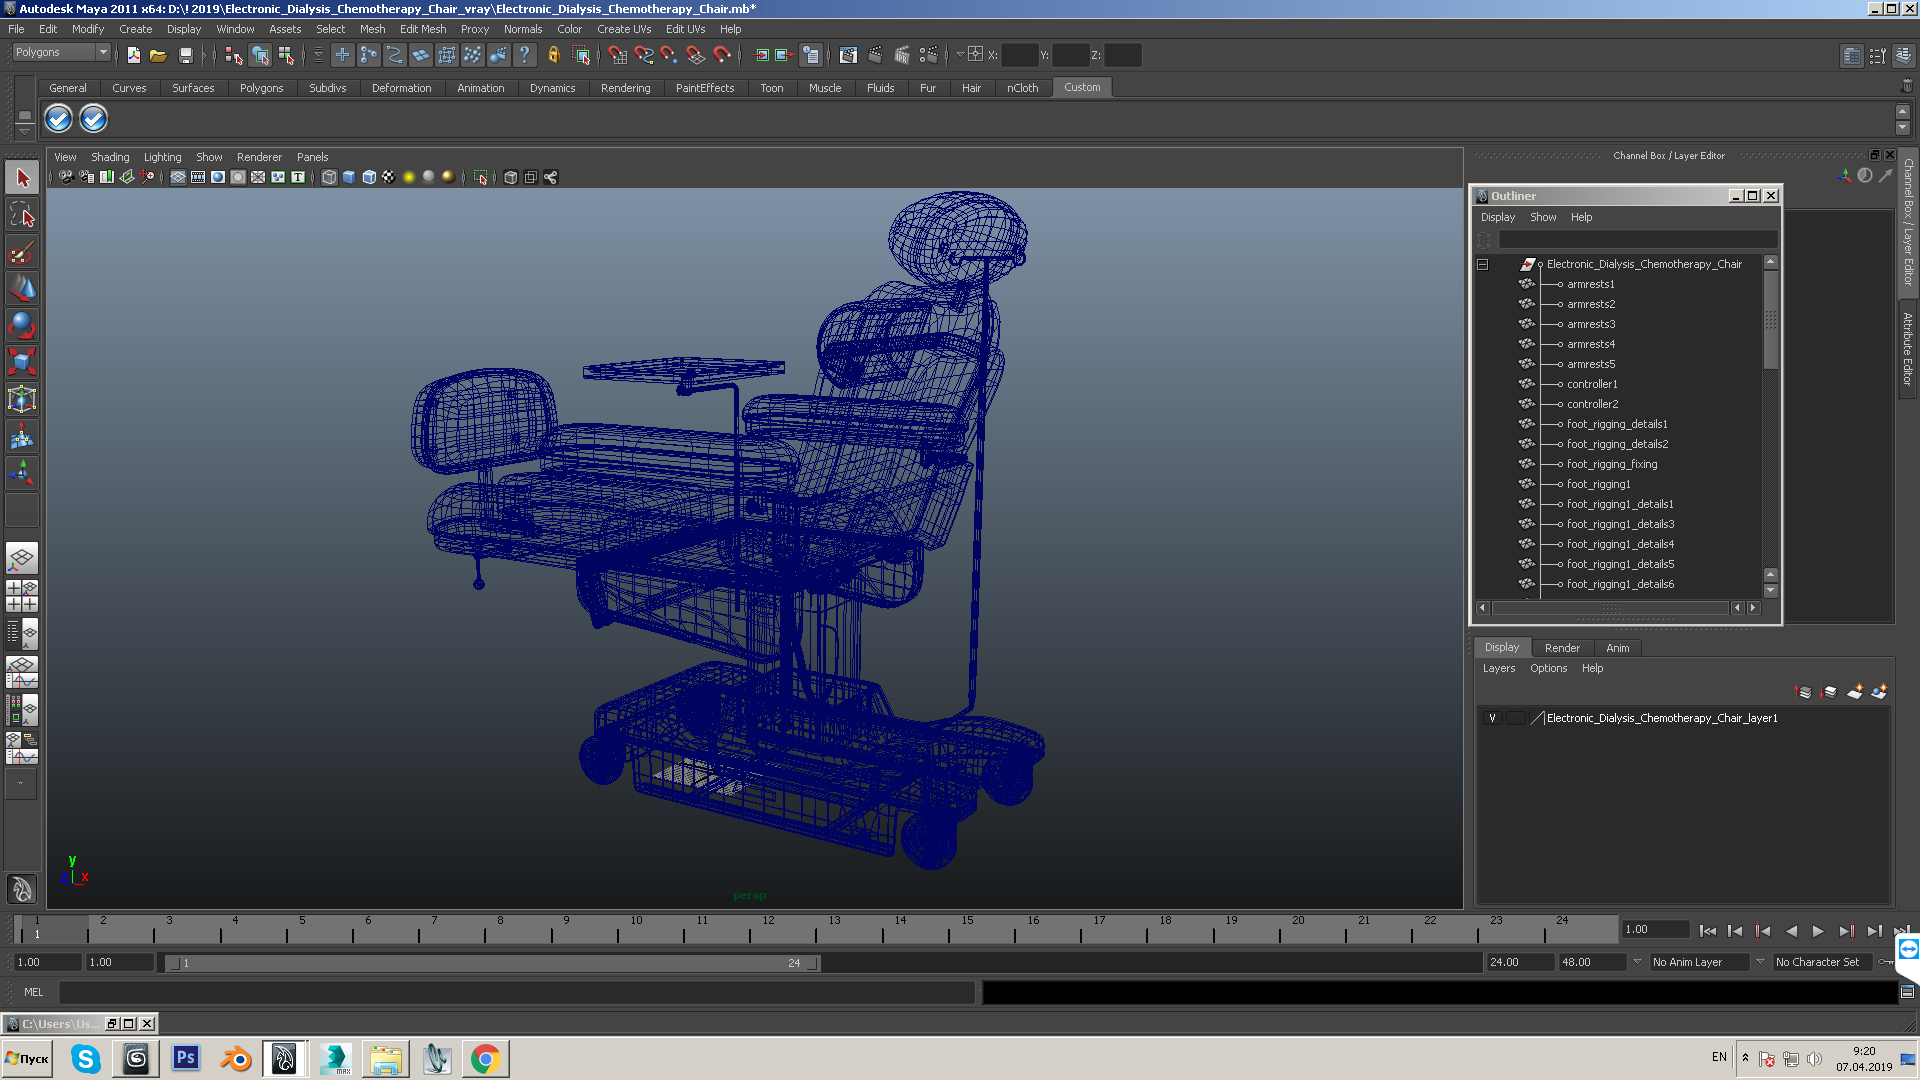Image resolution: width=1920 pixels, height=1080 pixels.
Task: Select controller1 in the Outliner
Action: pyautogui.click(x=1592, y=384)
